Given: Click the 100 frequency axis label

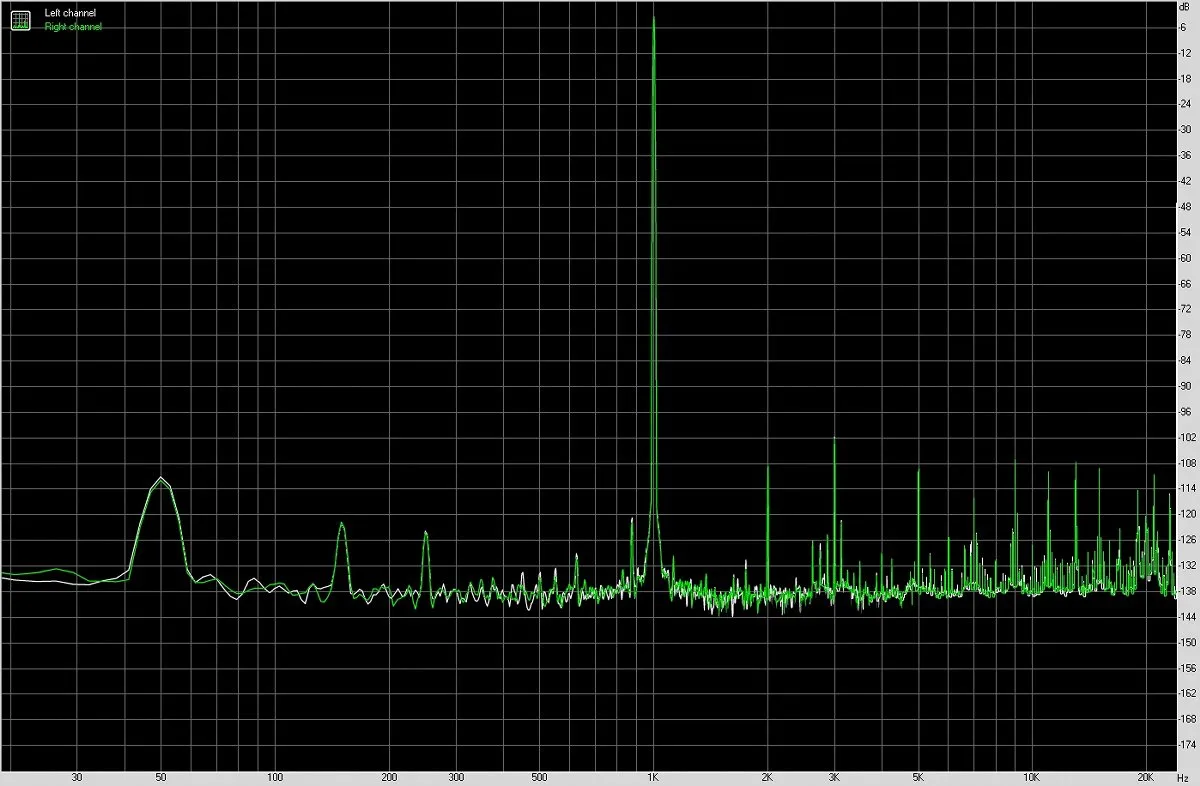Looking at the screenshot, I should pyautogui.click(x=276, y=777).
